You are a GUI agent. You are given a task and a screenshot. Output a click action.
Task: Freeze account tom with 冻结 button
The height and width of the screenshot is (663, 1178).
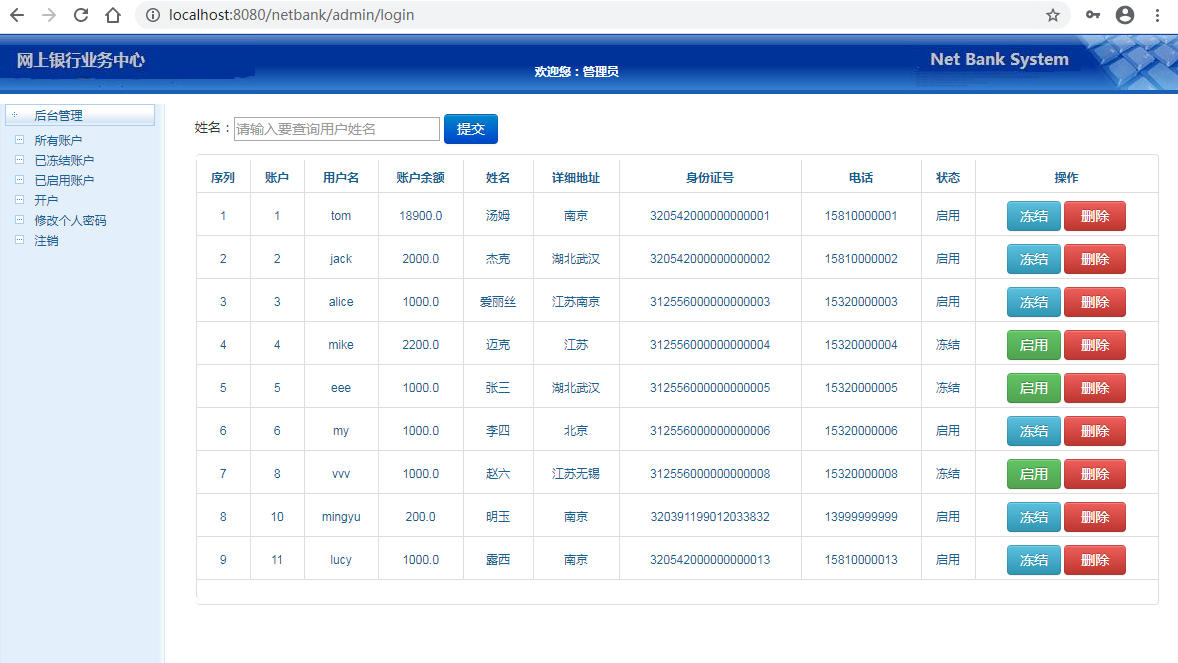(x=1033, y=215)
